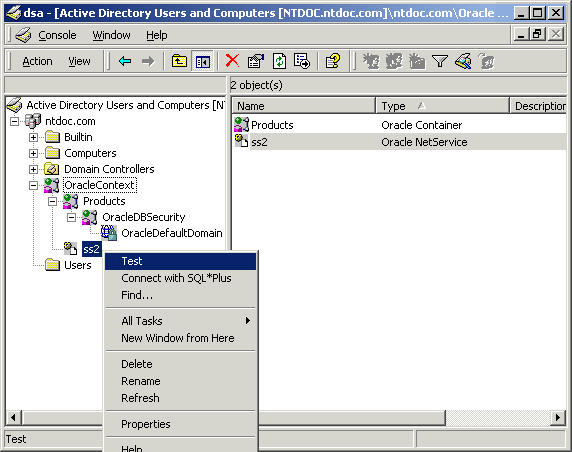Screen dimensions: 572x452
Task: Open the Help menu in menu bar
Action: pos(157,35)
